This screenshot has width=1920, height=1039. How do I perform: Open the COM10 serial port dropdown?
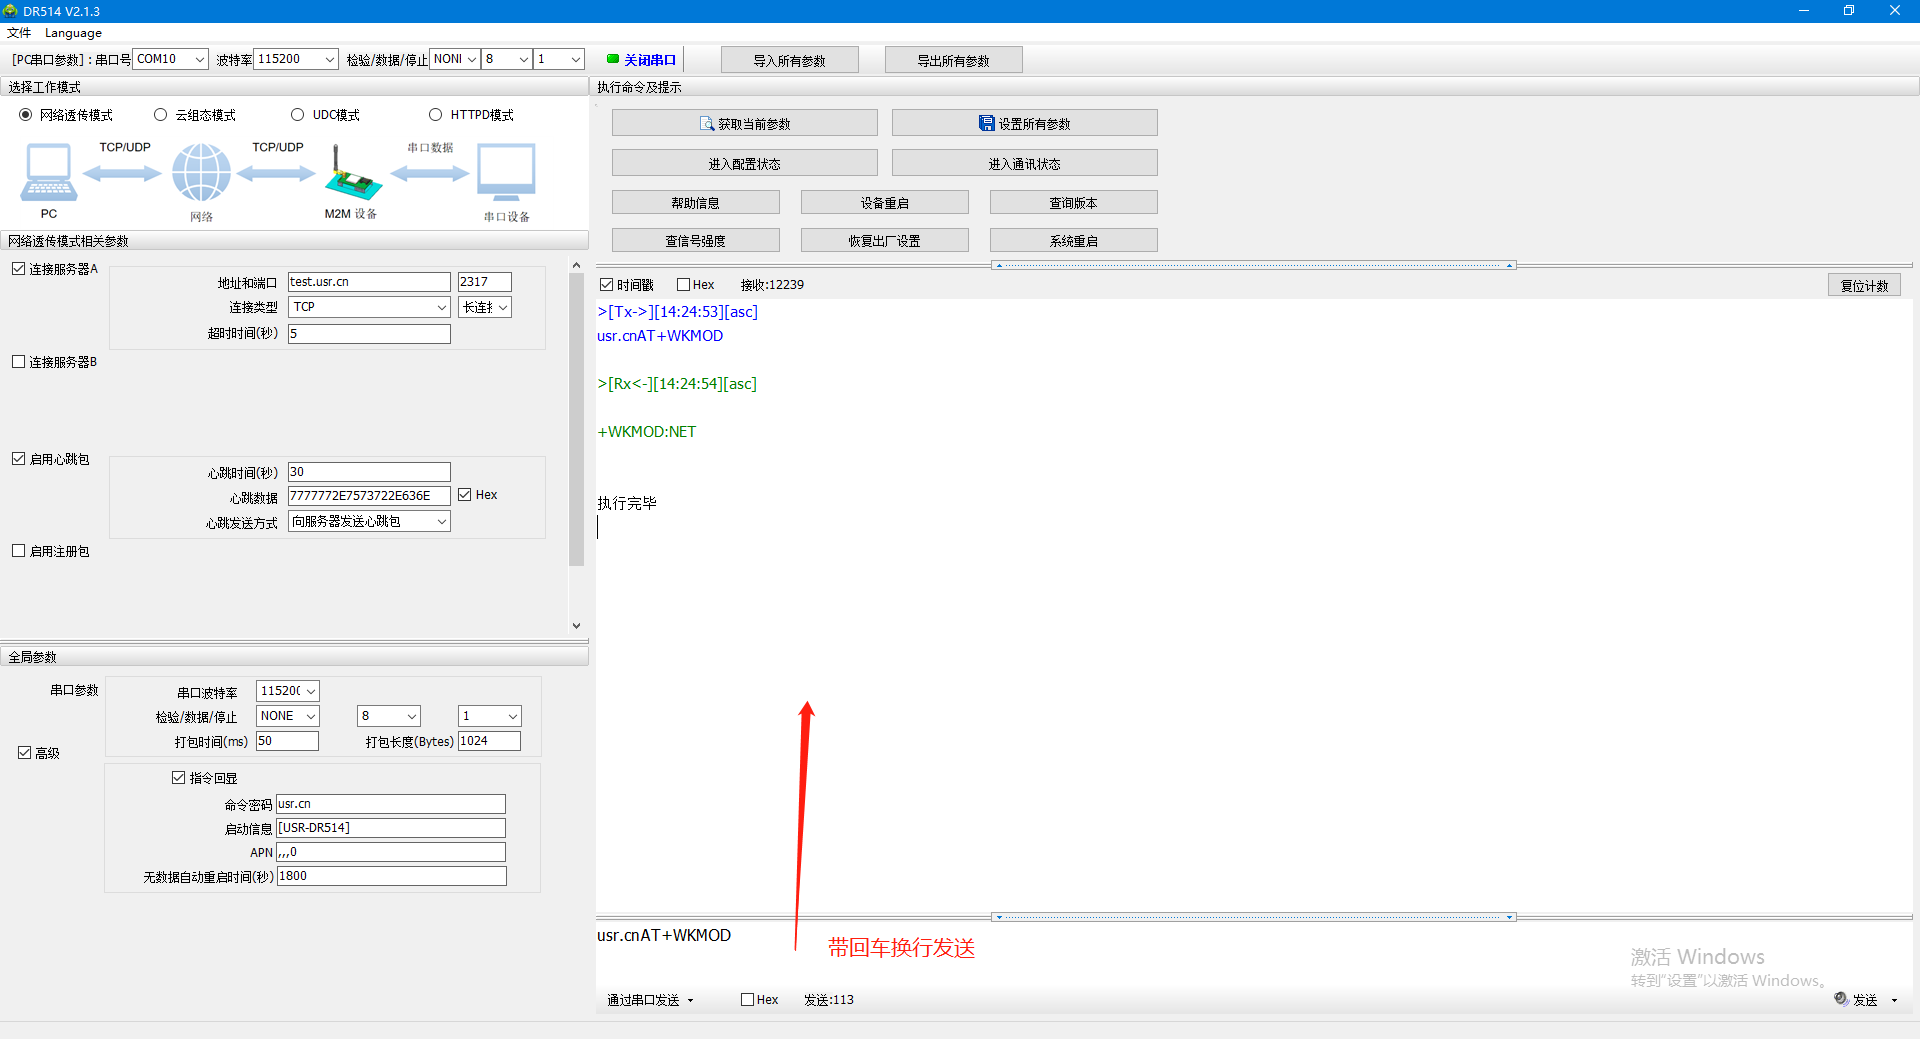point(199,60)
